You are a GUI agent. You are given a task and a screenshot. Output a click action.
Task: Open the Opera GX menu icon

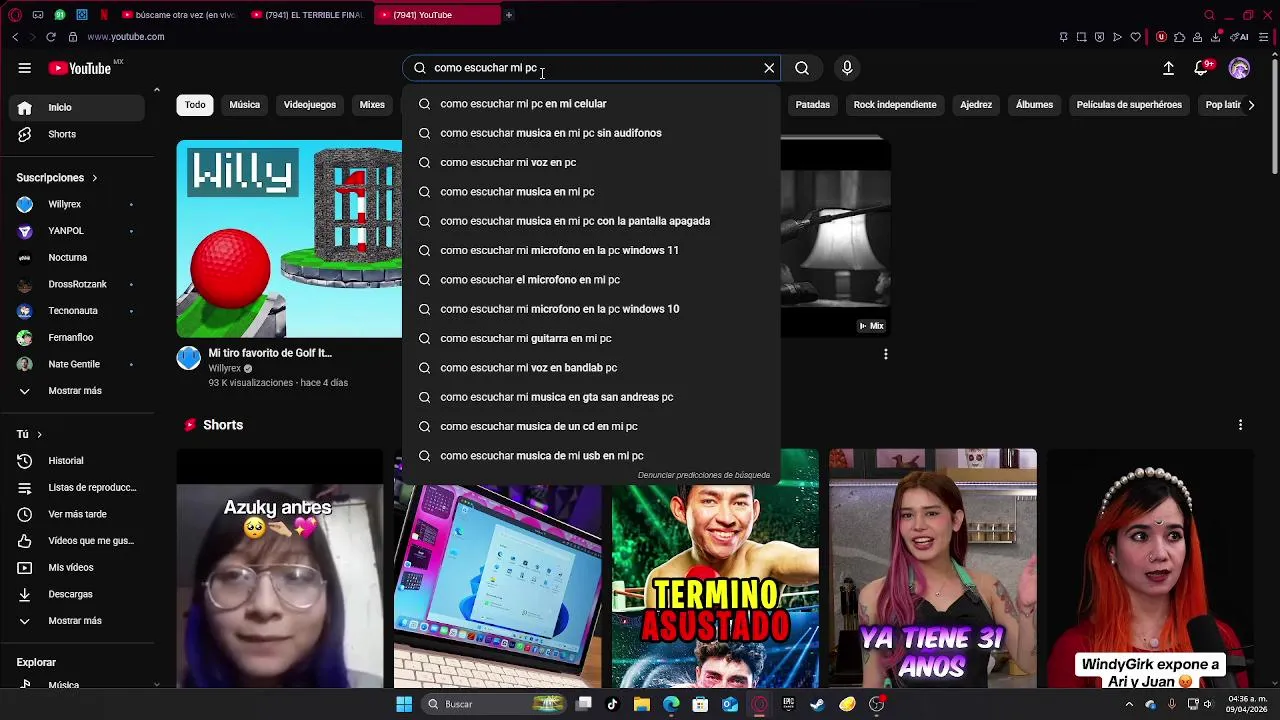click(15, 15)
